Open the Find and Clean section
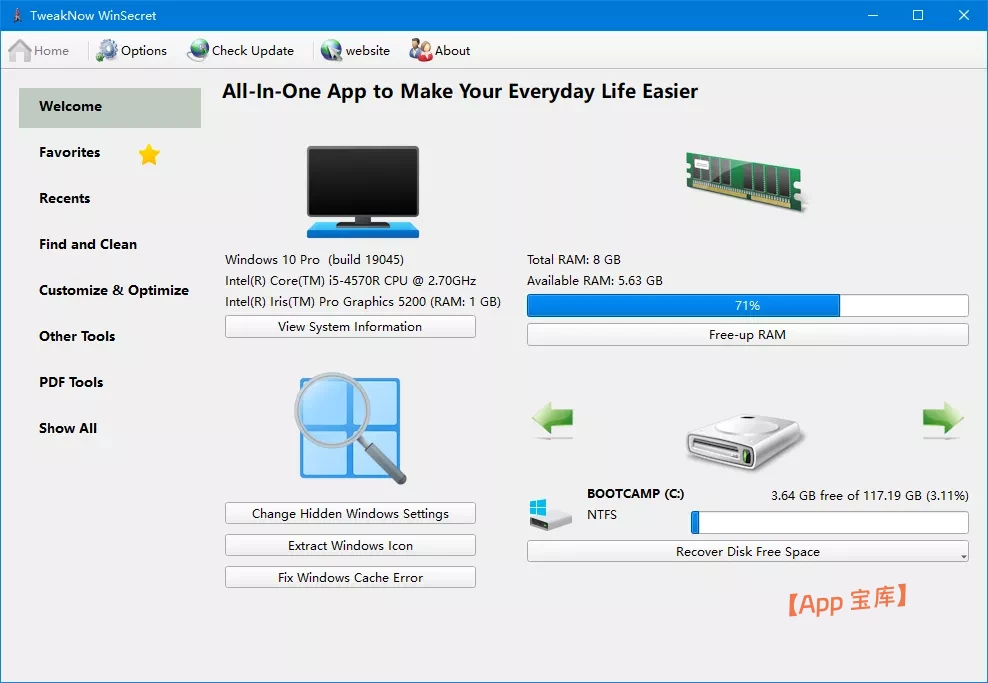Viewport: 988px width, 683px height. point(88,244)
